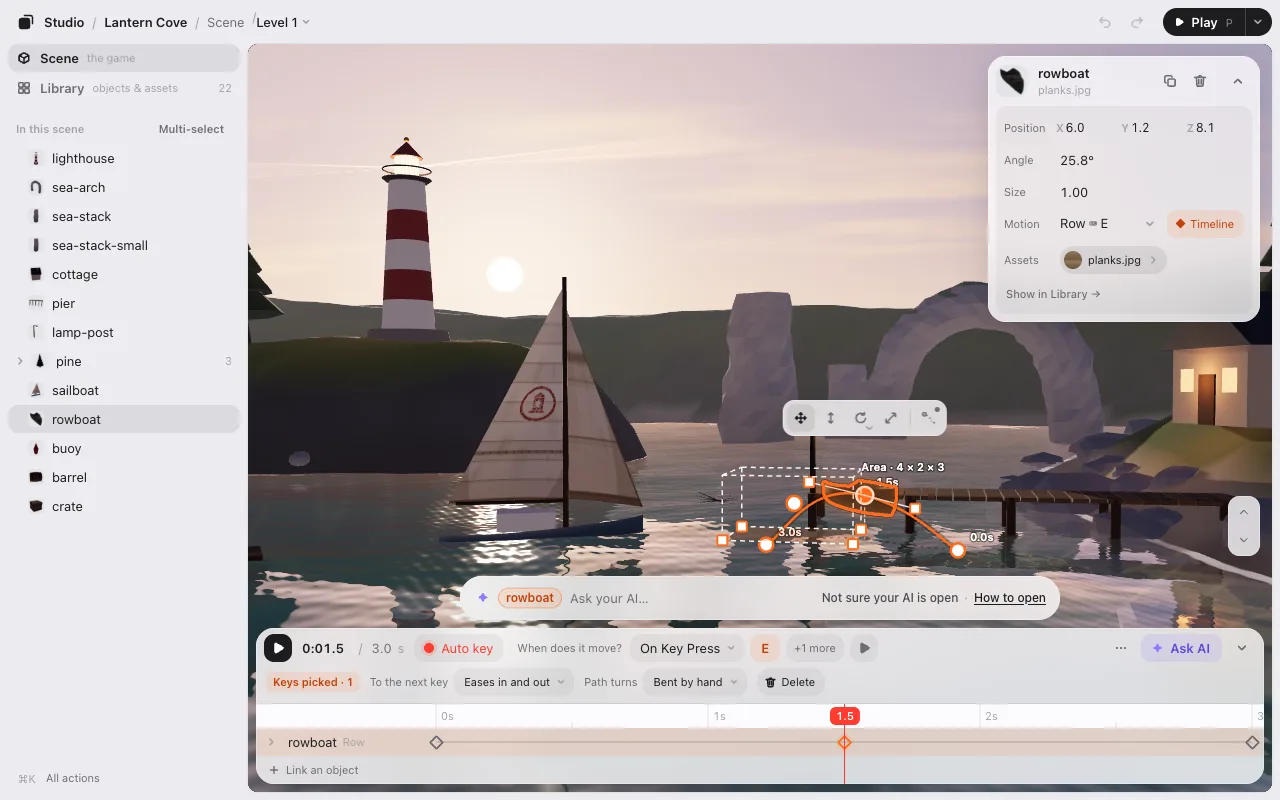Select the motion path tool
The width and height of the screenshot is (1280, 800).
point(928,418)
